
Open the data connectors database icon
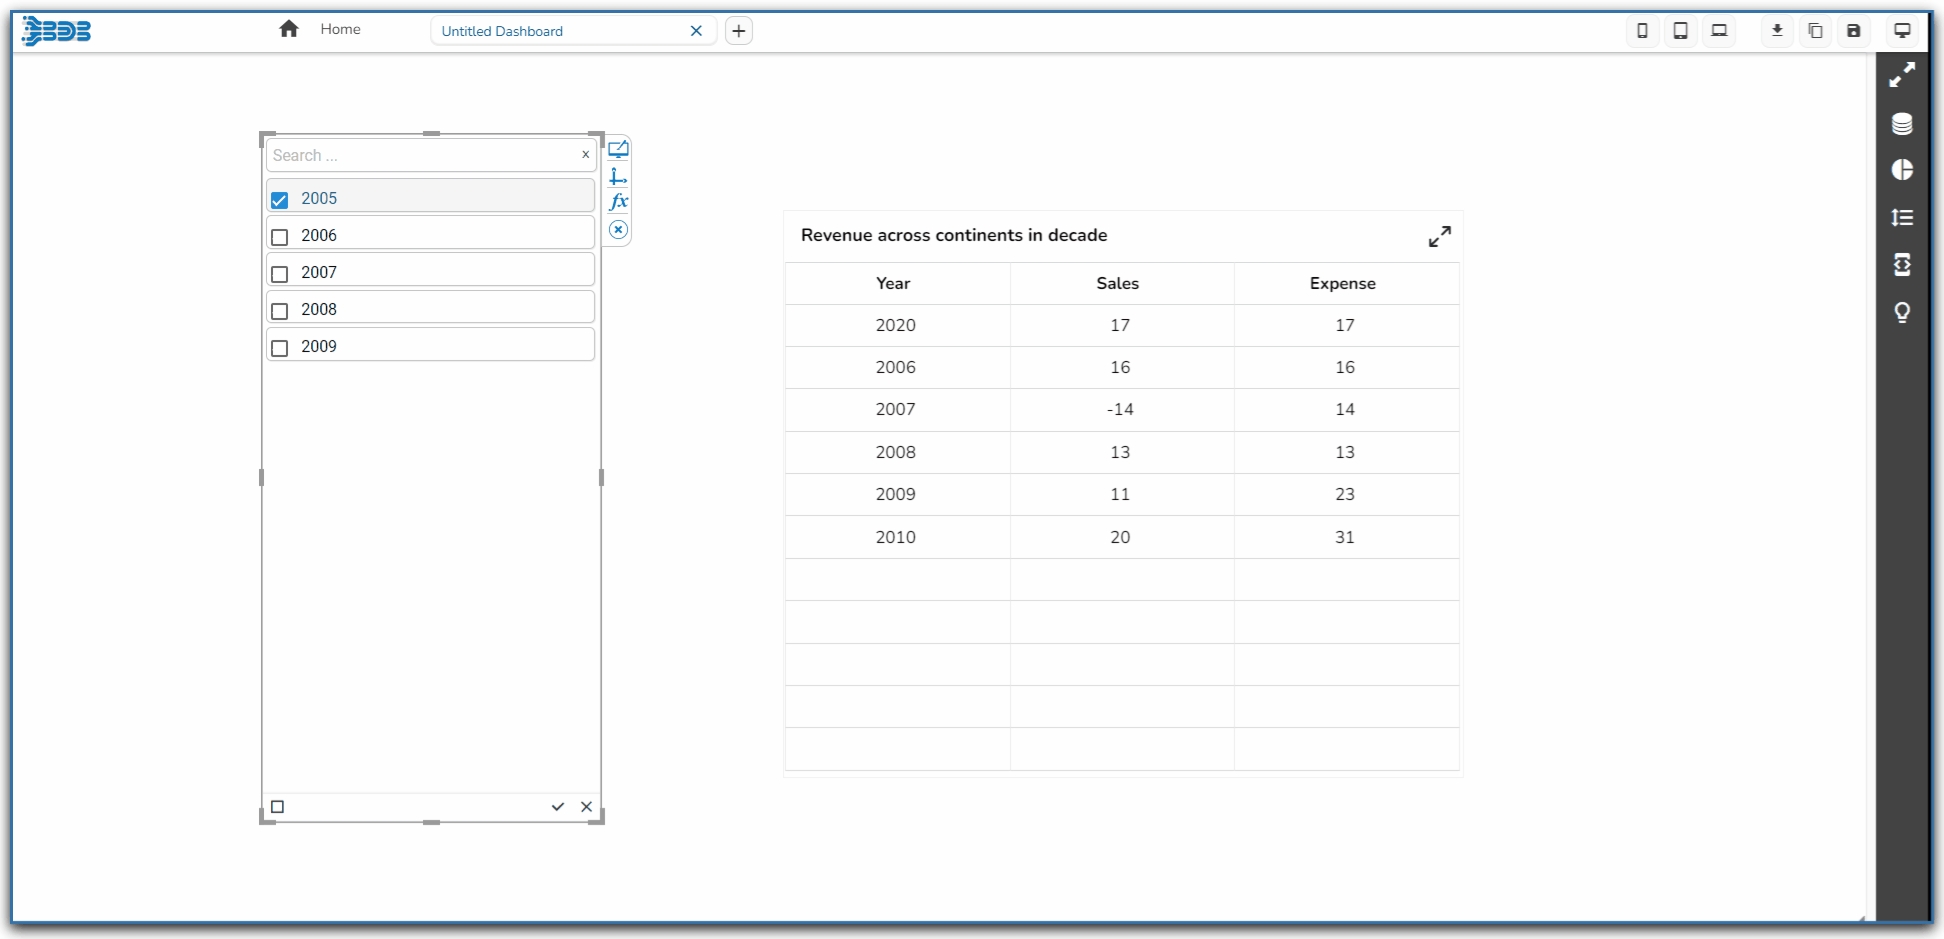1902,123
